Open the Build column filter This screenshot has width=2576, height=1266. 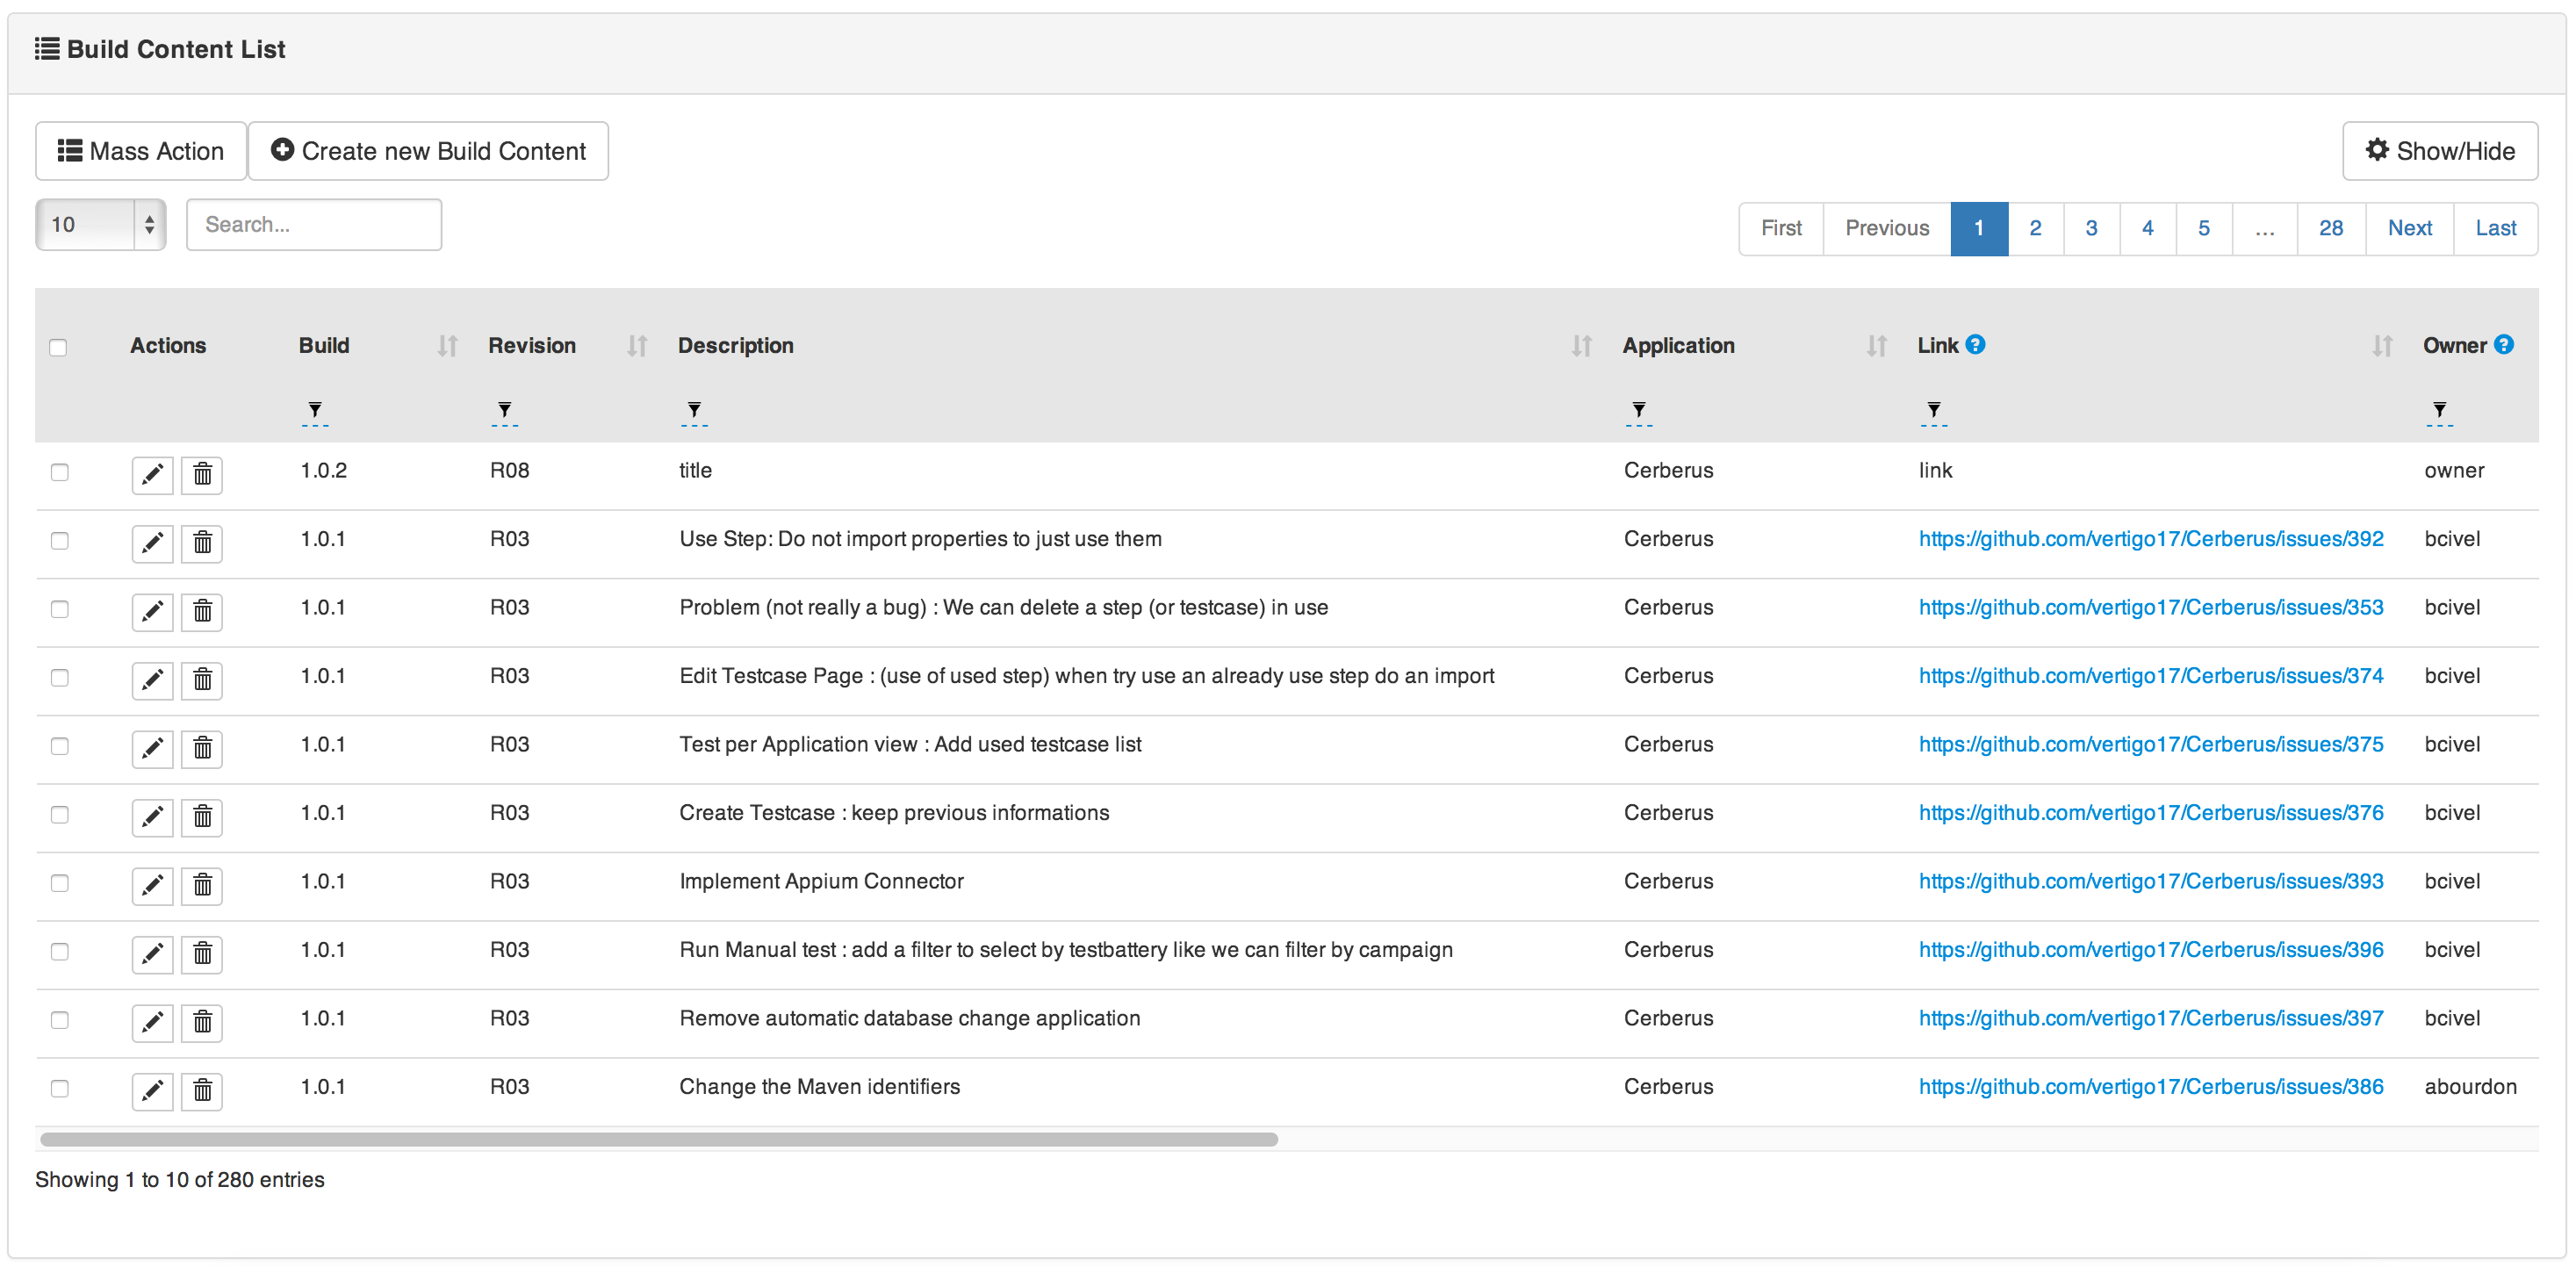(x=315, y=412)
